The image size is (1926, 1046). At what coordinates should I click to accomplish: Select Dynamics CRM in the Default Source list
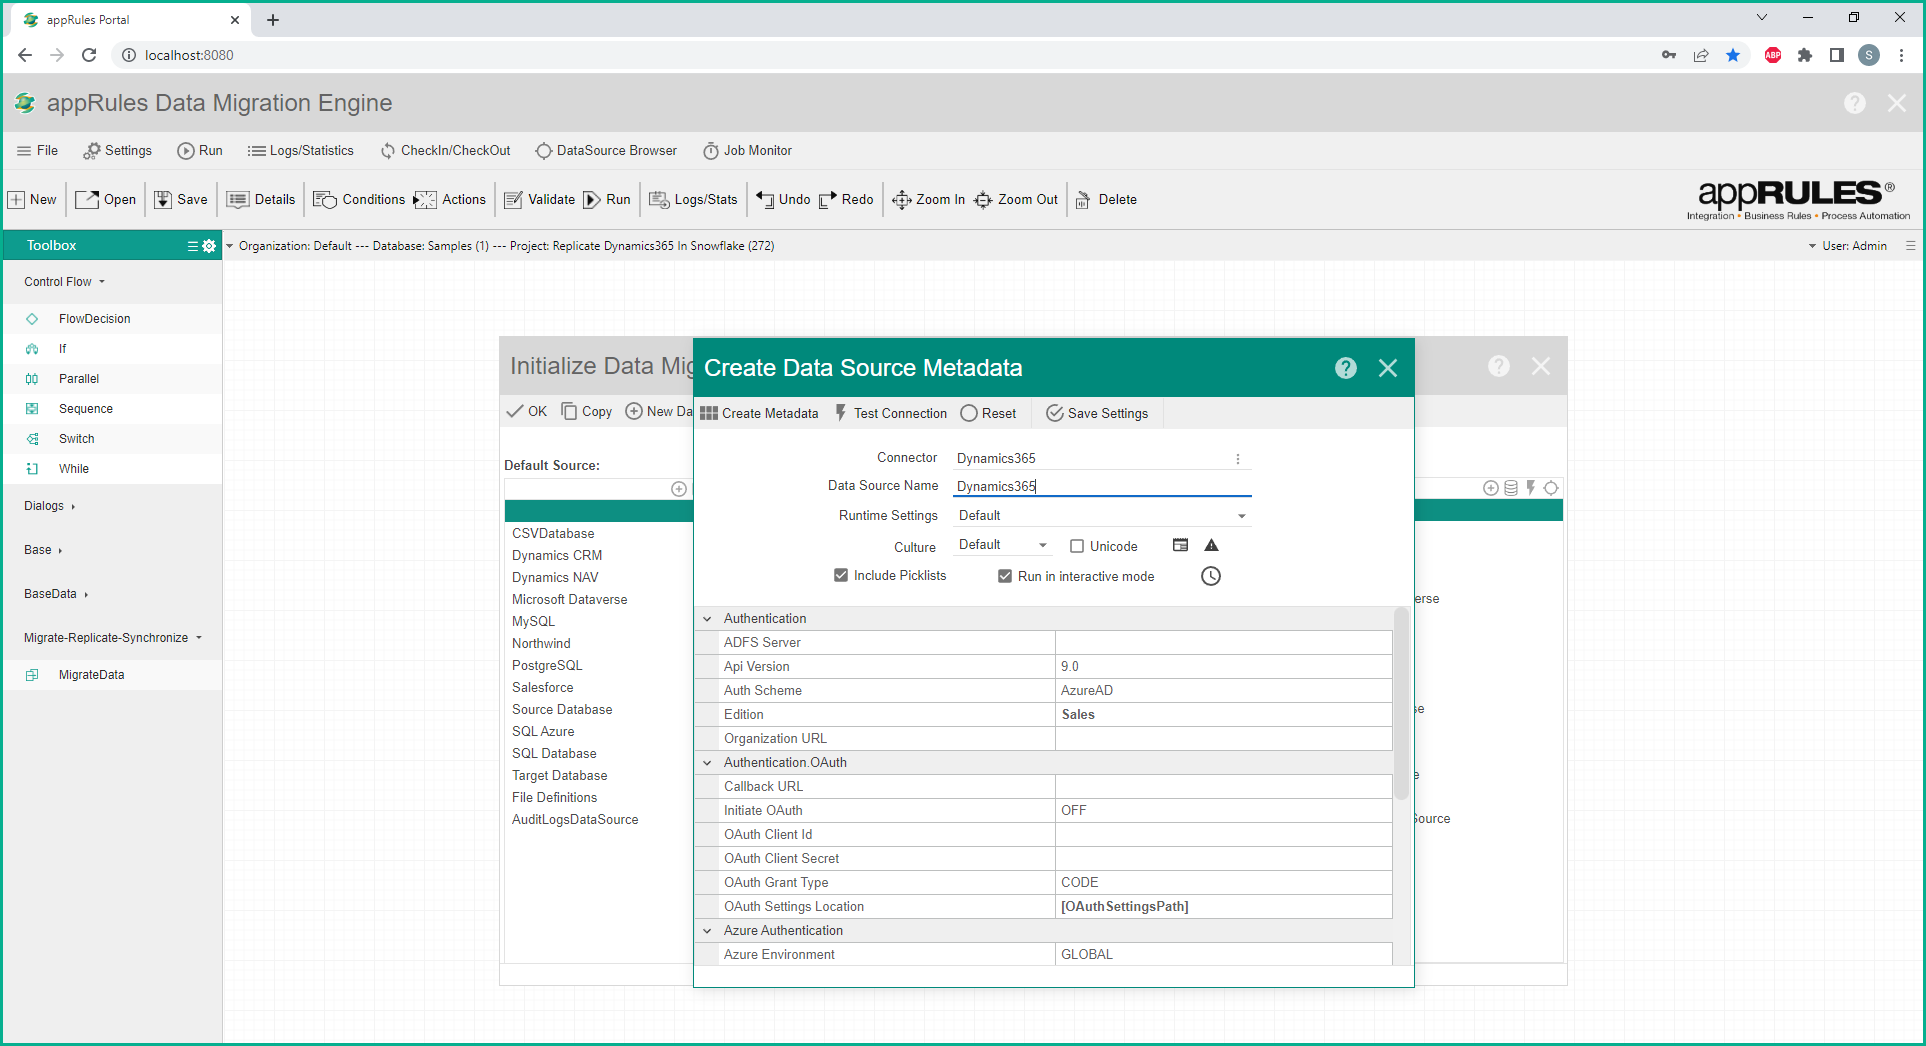click(x=557, y=556)
